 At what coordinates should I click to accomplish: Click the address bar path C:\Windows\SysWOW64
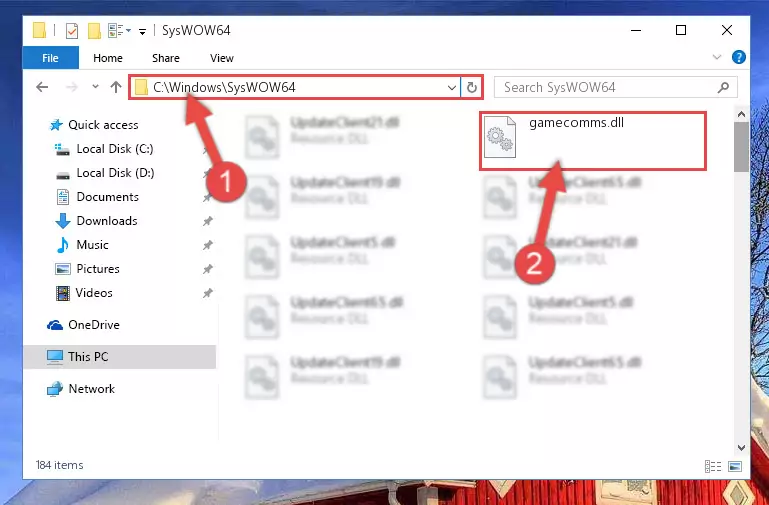[x=224, y=87]
